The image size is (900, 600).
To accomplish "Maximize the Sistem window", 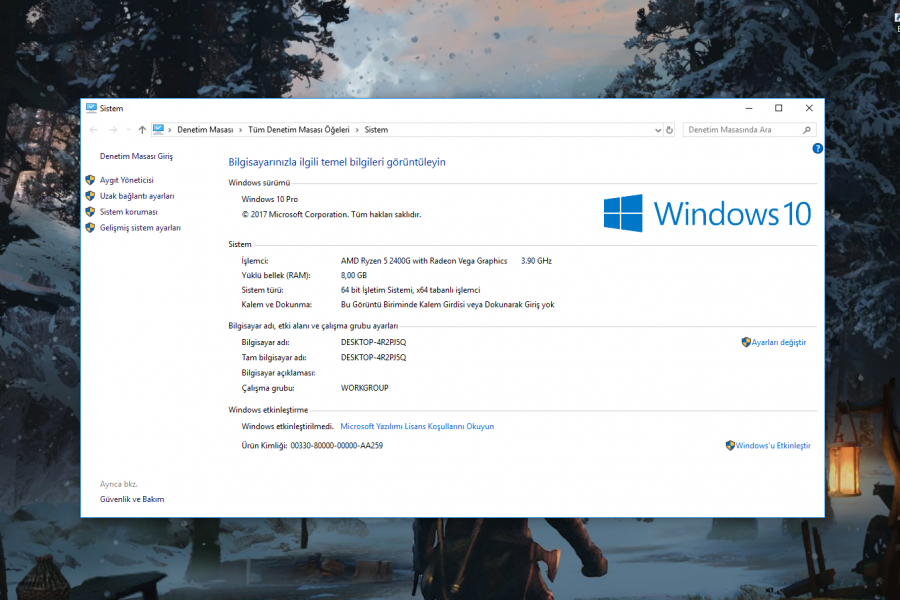I will point(778,108).
